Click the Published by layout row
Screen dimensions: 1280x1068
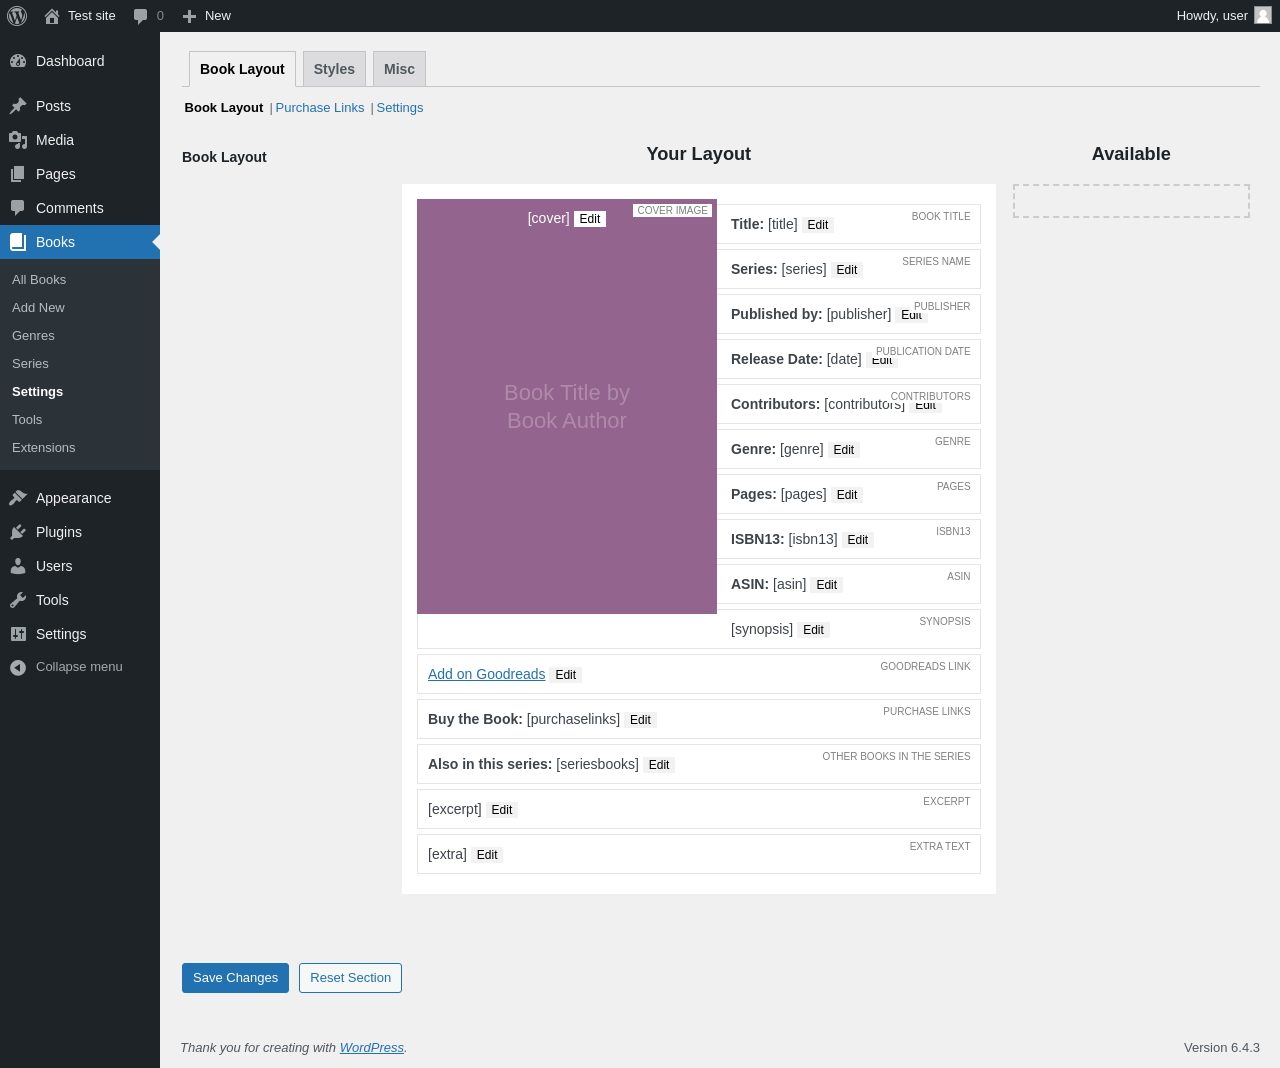(848, 314)
